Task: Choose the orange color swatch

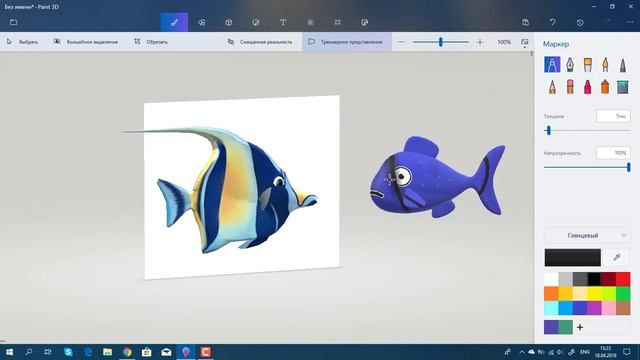Action: click(551, 293)
